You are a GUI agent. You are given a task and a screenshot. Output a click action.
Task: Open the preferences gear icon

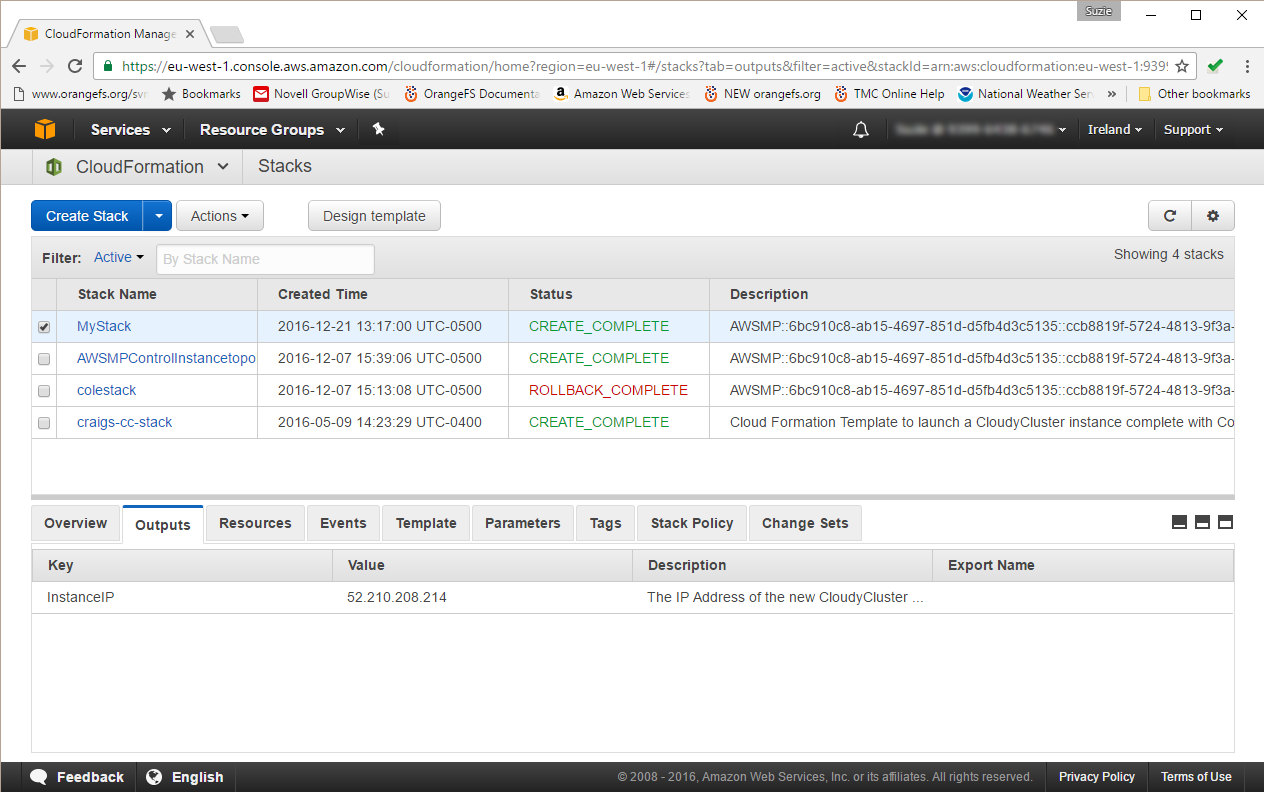(x=1212, y=215)
